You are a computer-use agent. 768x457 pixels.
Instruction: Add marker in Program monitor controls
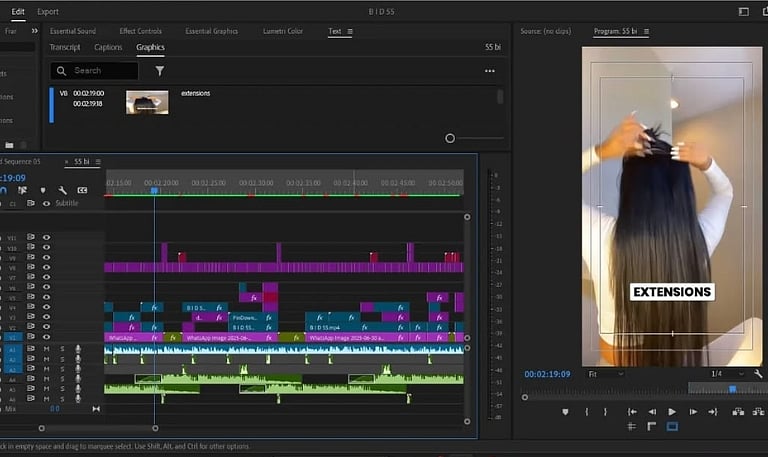565,412
